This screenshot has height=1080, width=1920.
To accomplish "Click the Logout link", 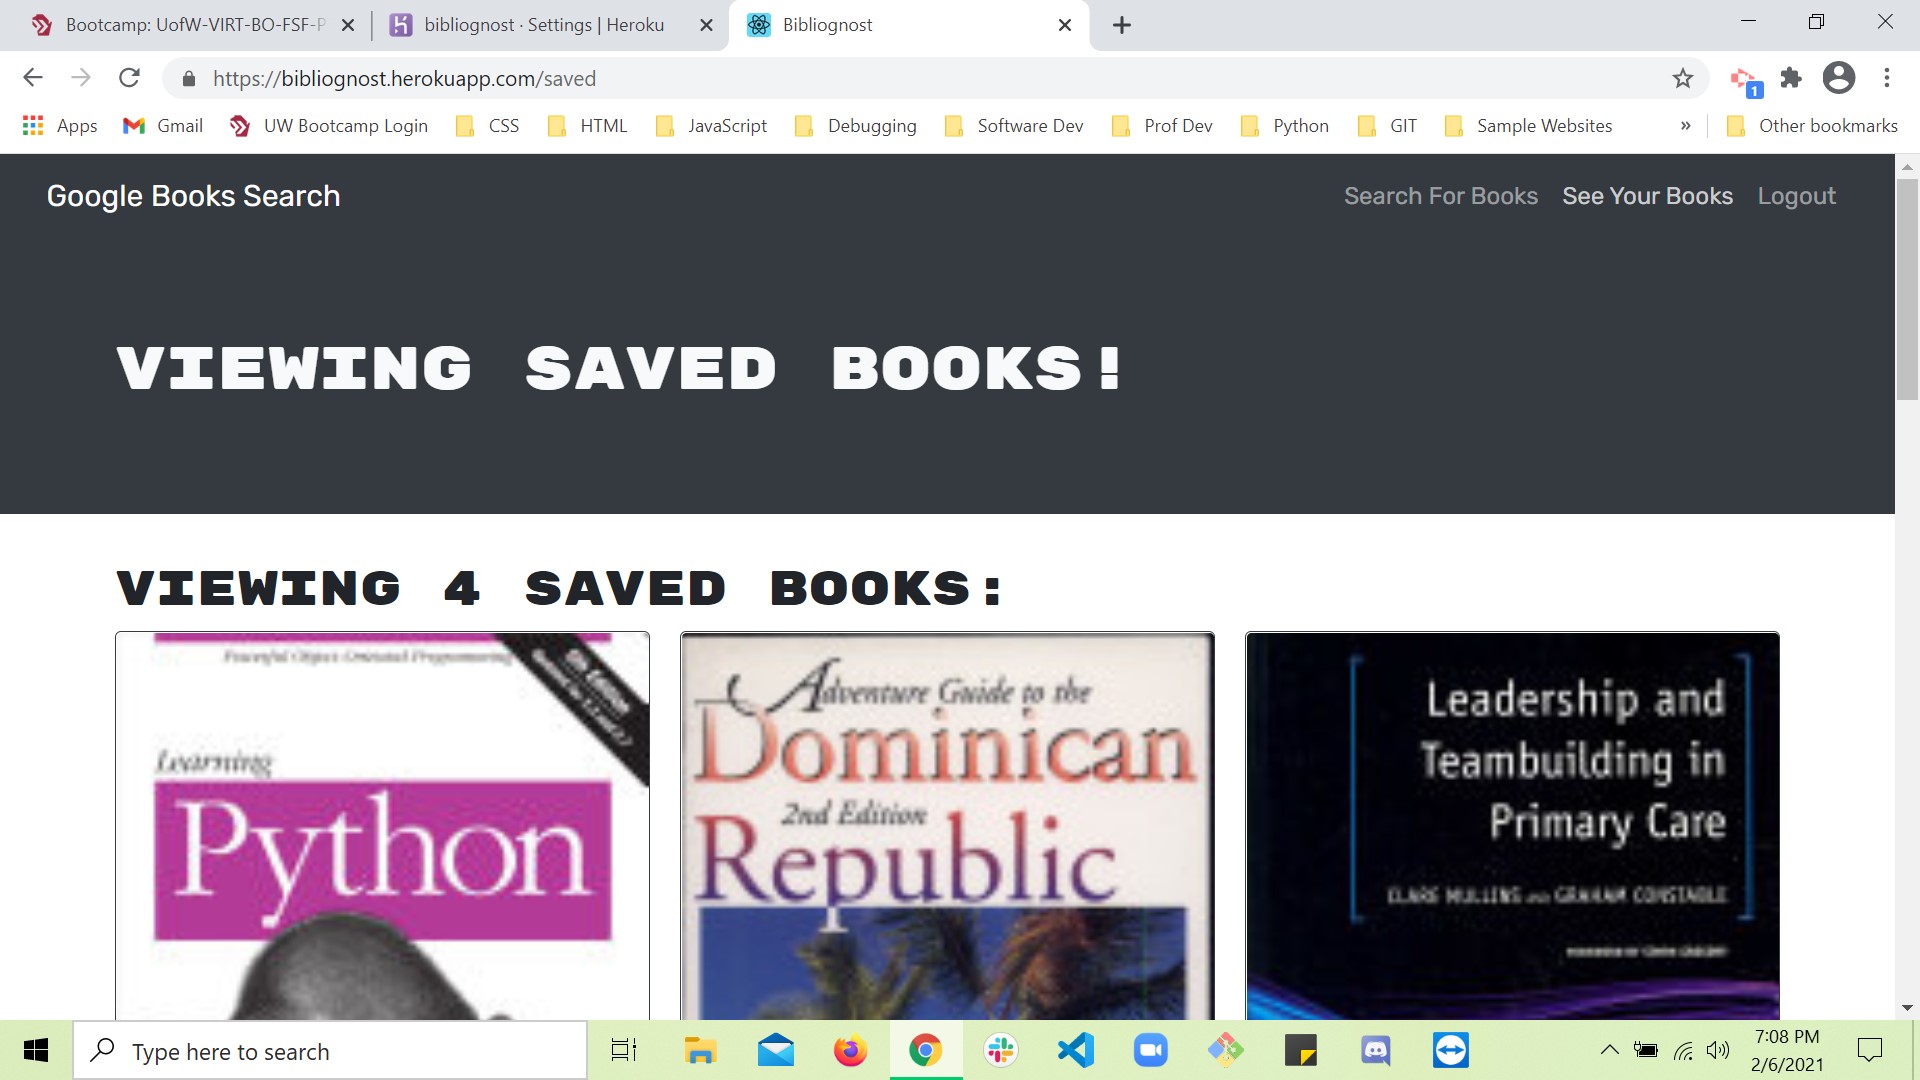I will pyautogui.click(x=1796, y=196).
